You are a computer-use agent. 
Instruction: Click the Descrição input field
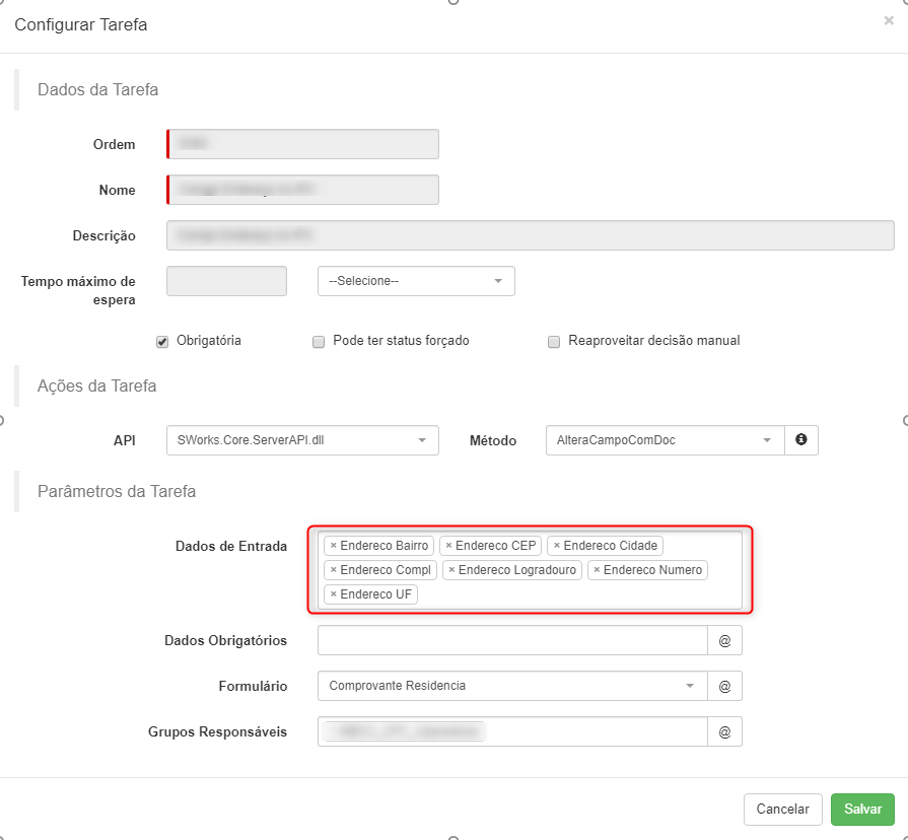(530, 236)
